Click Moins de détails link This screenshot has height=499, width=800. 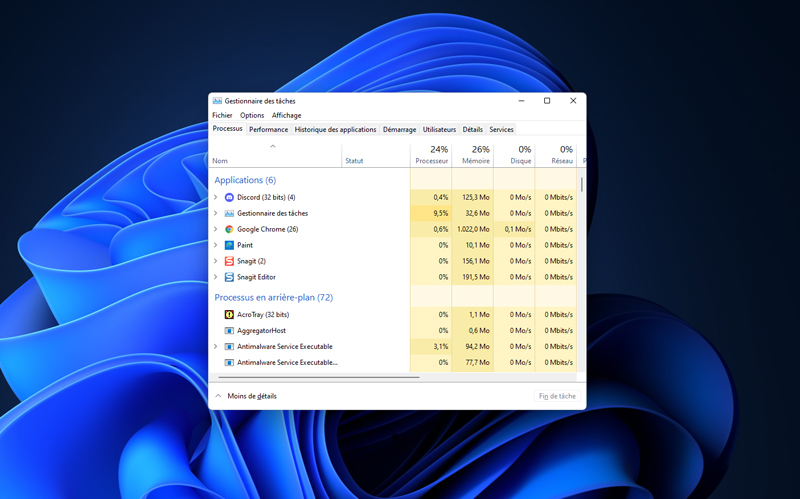tap(252, 396)
